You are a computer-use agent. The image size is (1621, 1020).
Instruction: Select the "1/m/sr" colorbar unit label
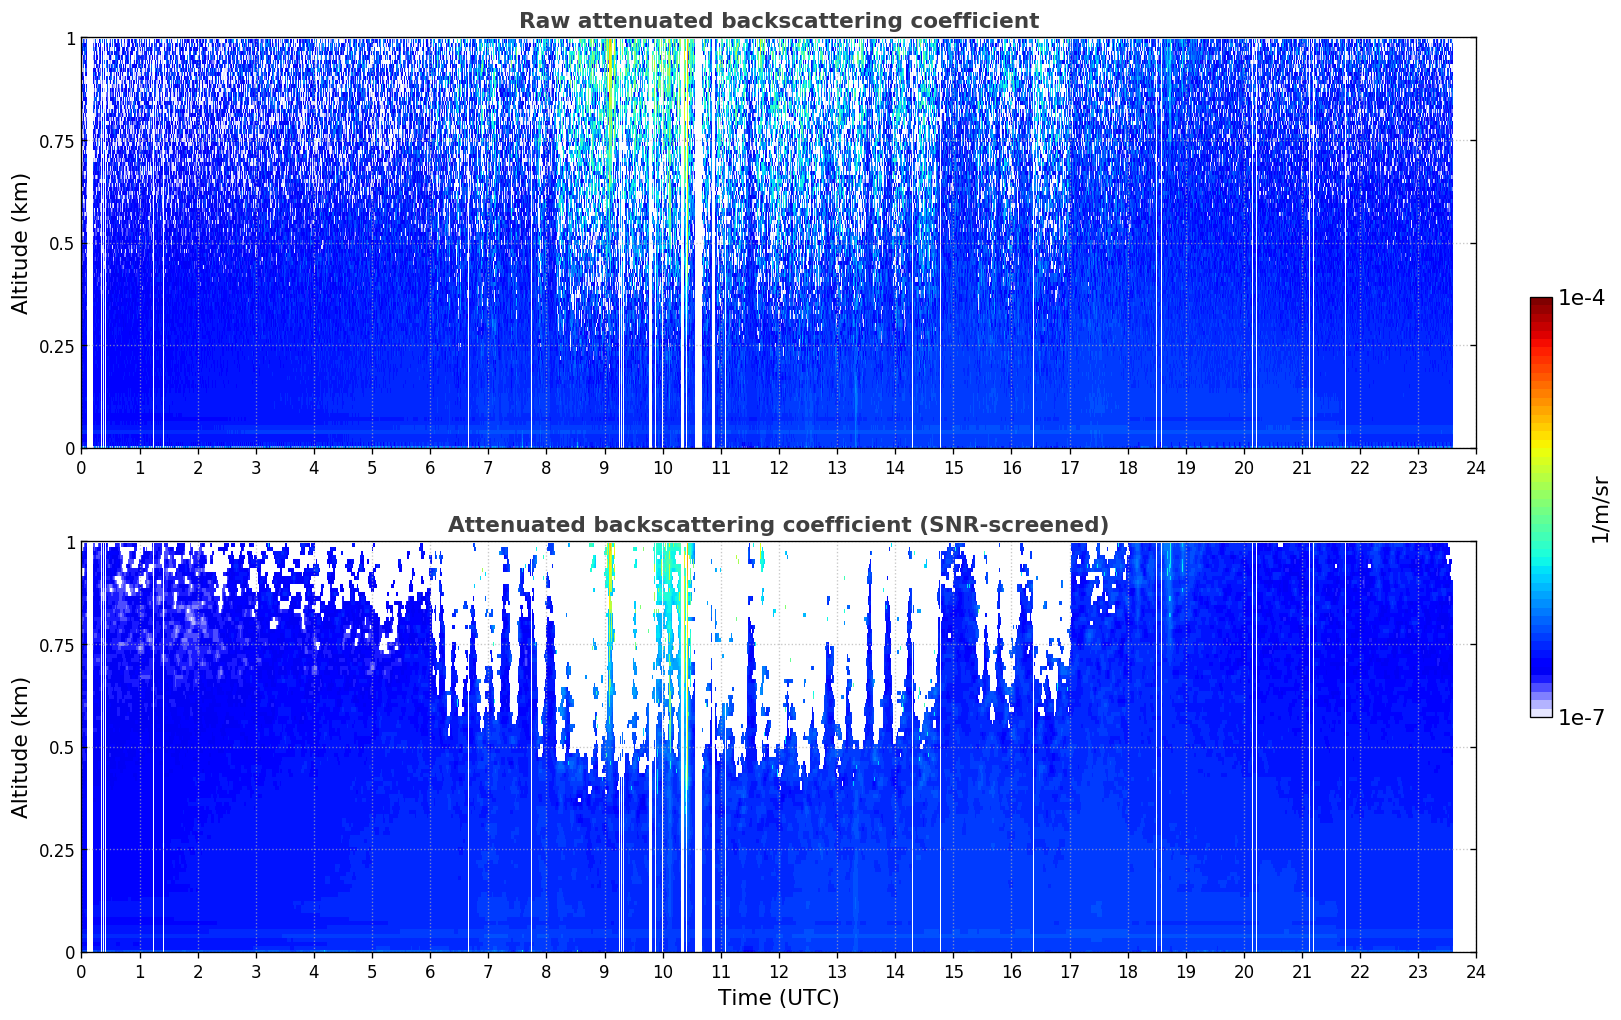coord(1600,509)
